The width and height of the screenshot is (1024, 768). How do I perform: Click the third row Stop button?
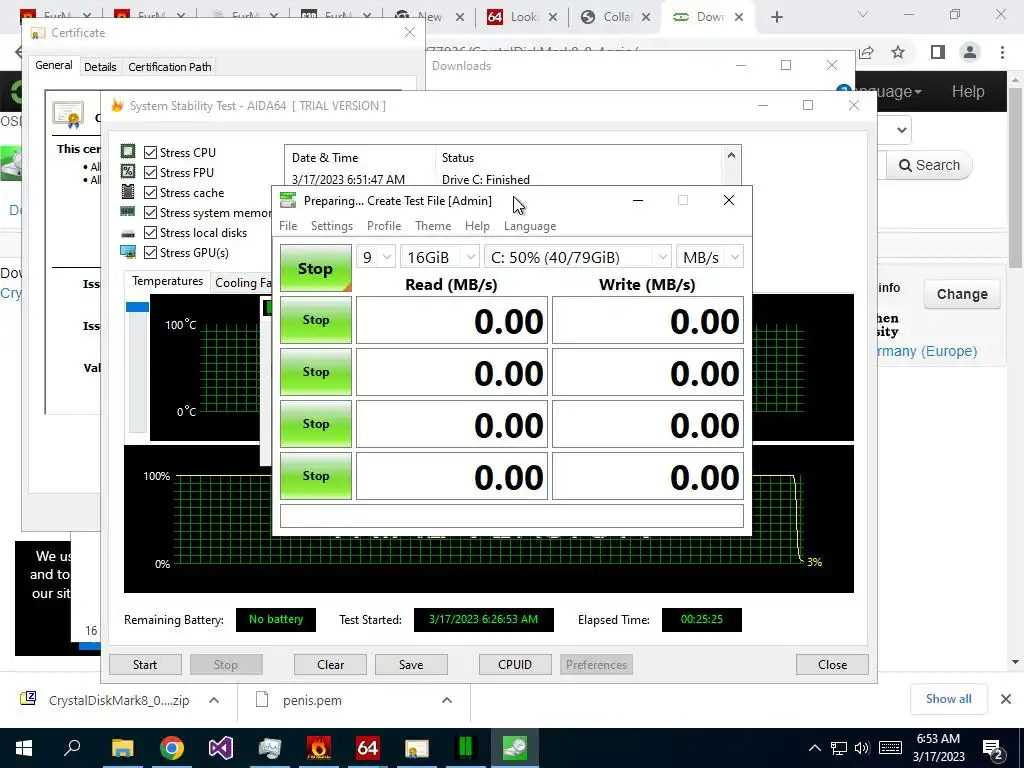click(x=316, y=424)
